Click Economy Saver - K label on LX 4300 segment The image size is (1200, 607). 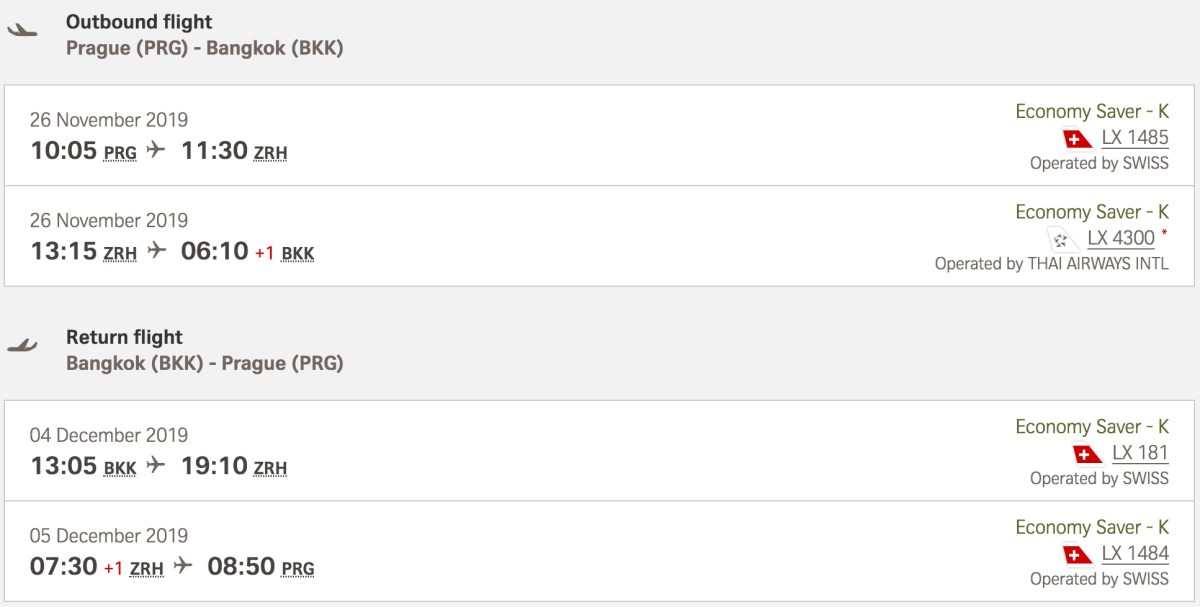tap(1092, 212)
